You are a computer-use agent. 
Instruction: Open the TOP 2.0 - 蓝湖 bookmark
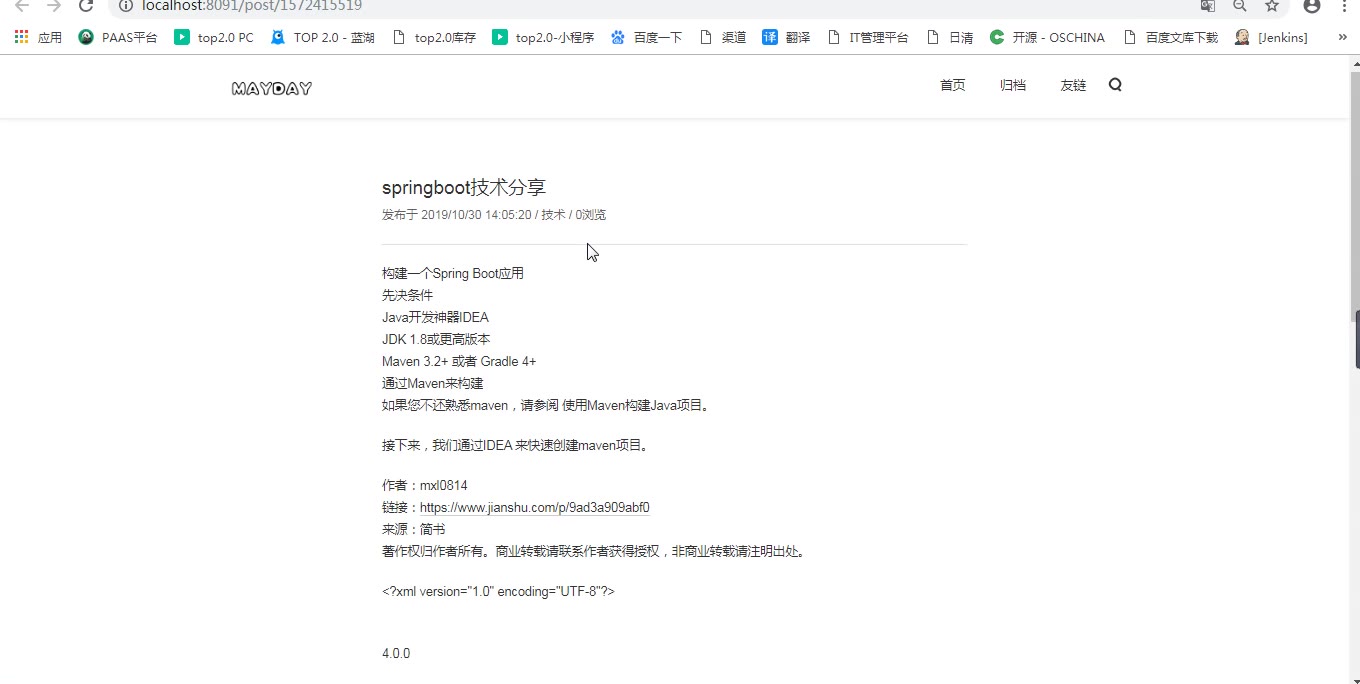pos(322,37)
